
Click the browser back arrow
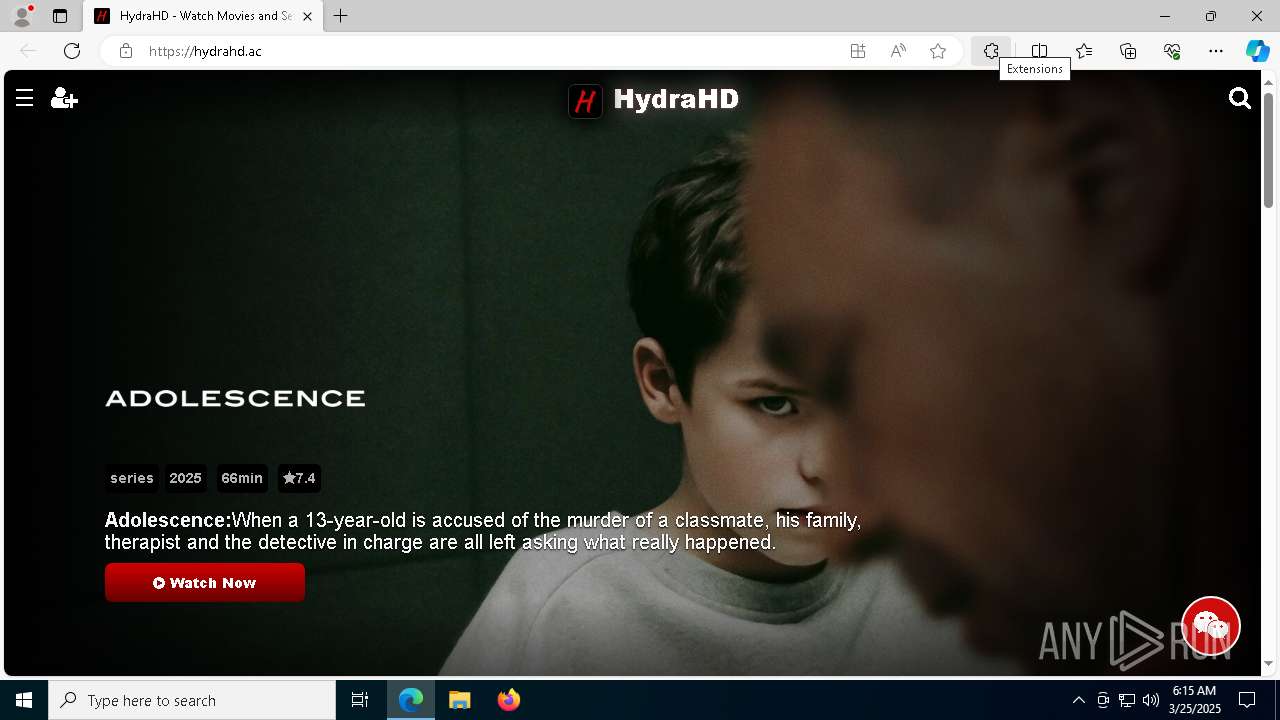28,51
